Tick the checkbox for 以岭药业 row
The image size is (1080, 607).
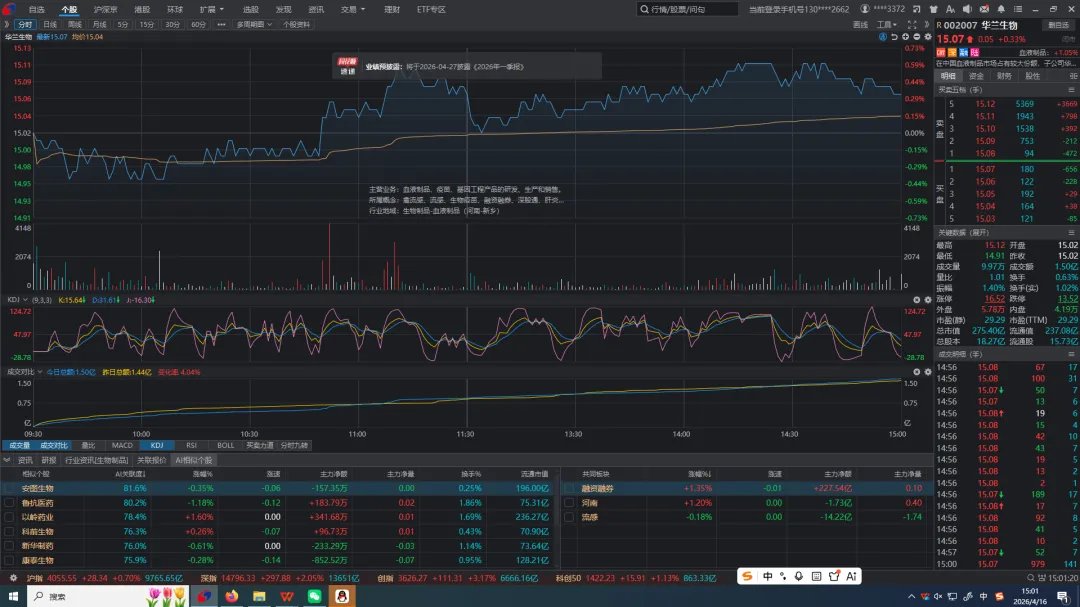[9, 517]
